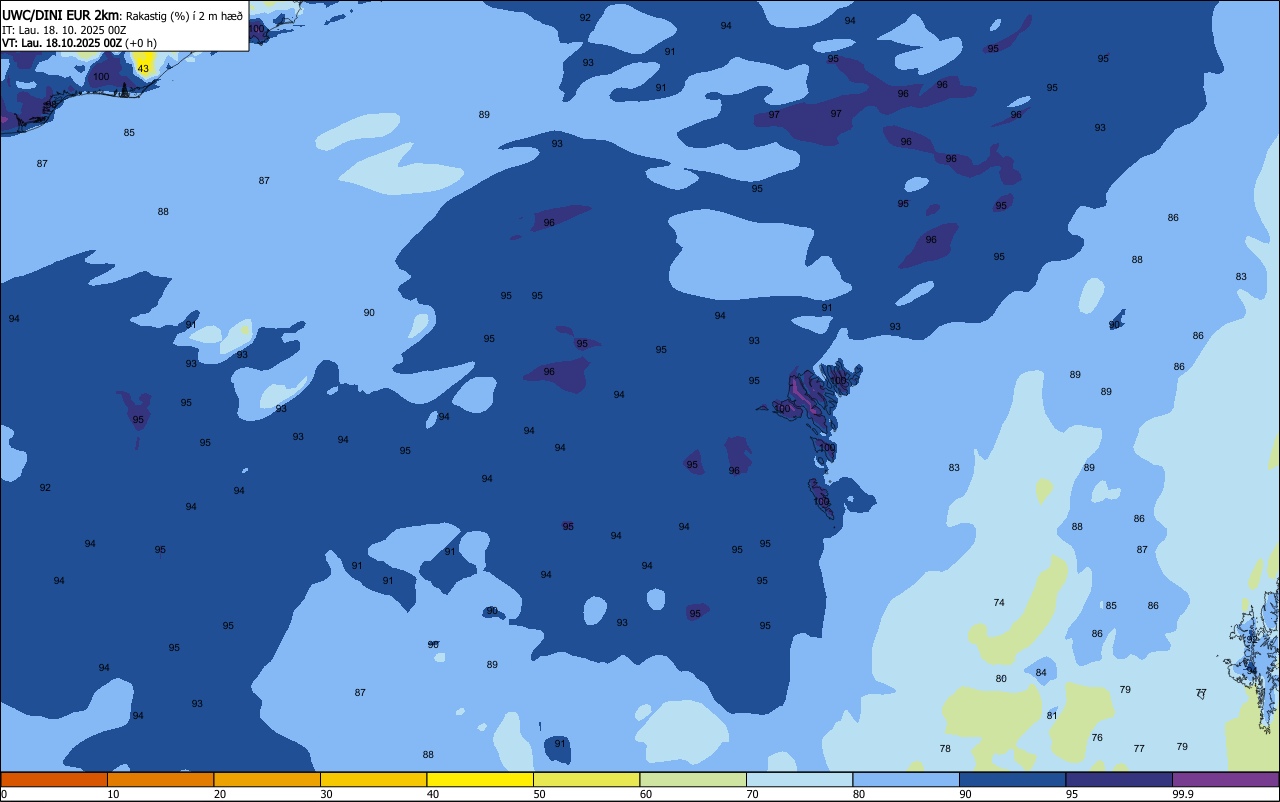Click the value 43 on the yellow patch

[x=143, y=69]
